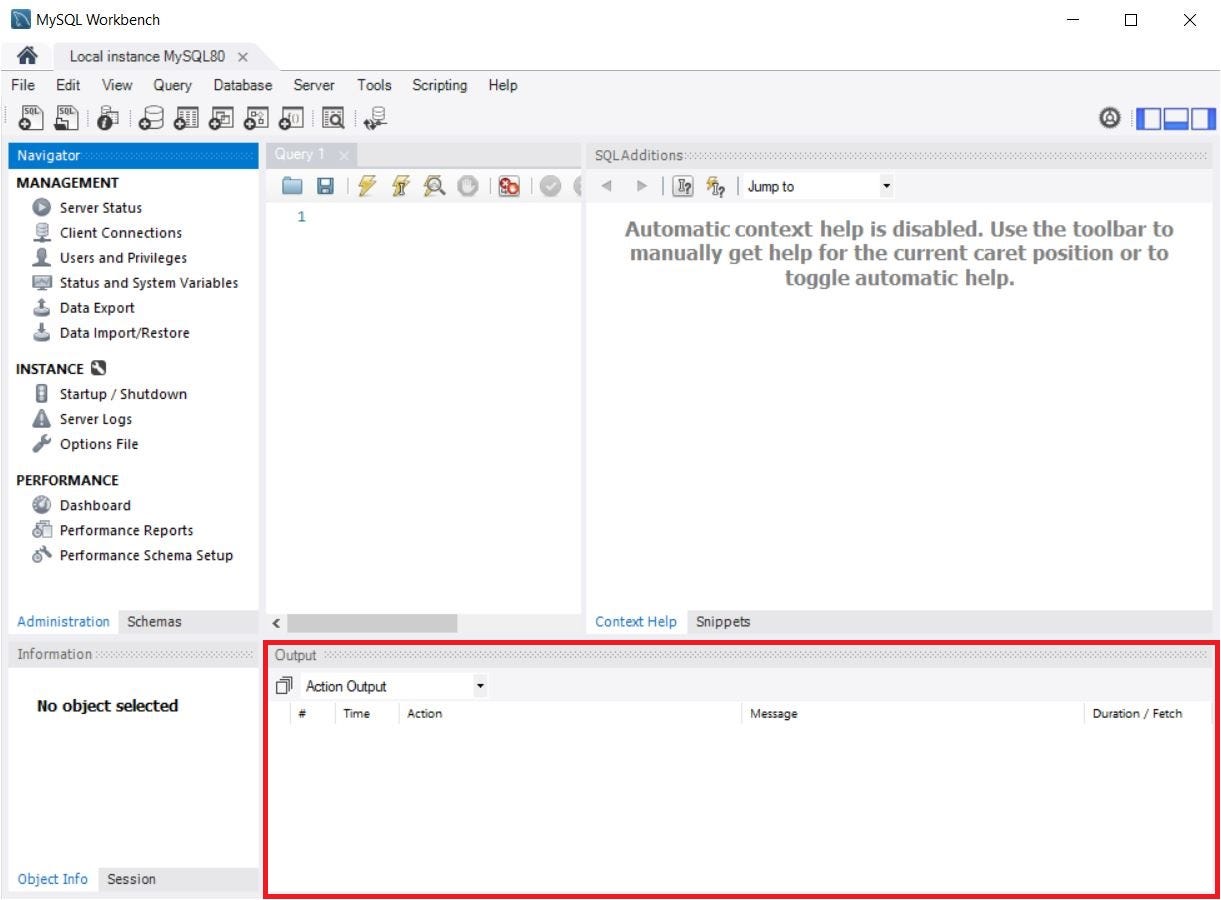Toggle the bottom output panel visibility
This screenshot has height=900, width=1221.
coord(1176,118)
